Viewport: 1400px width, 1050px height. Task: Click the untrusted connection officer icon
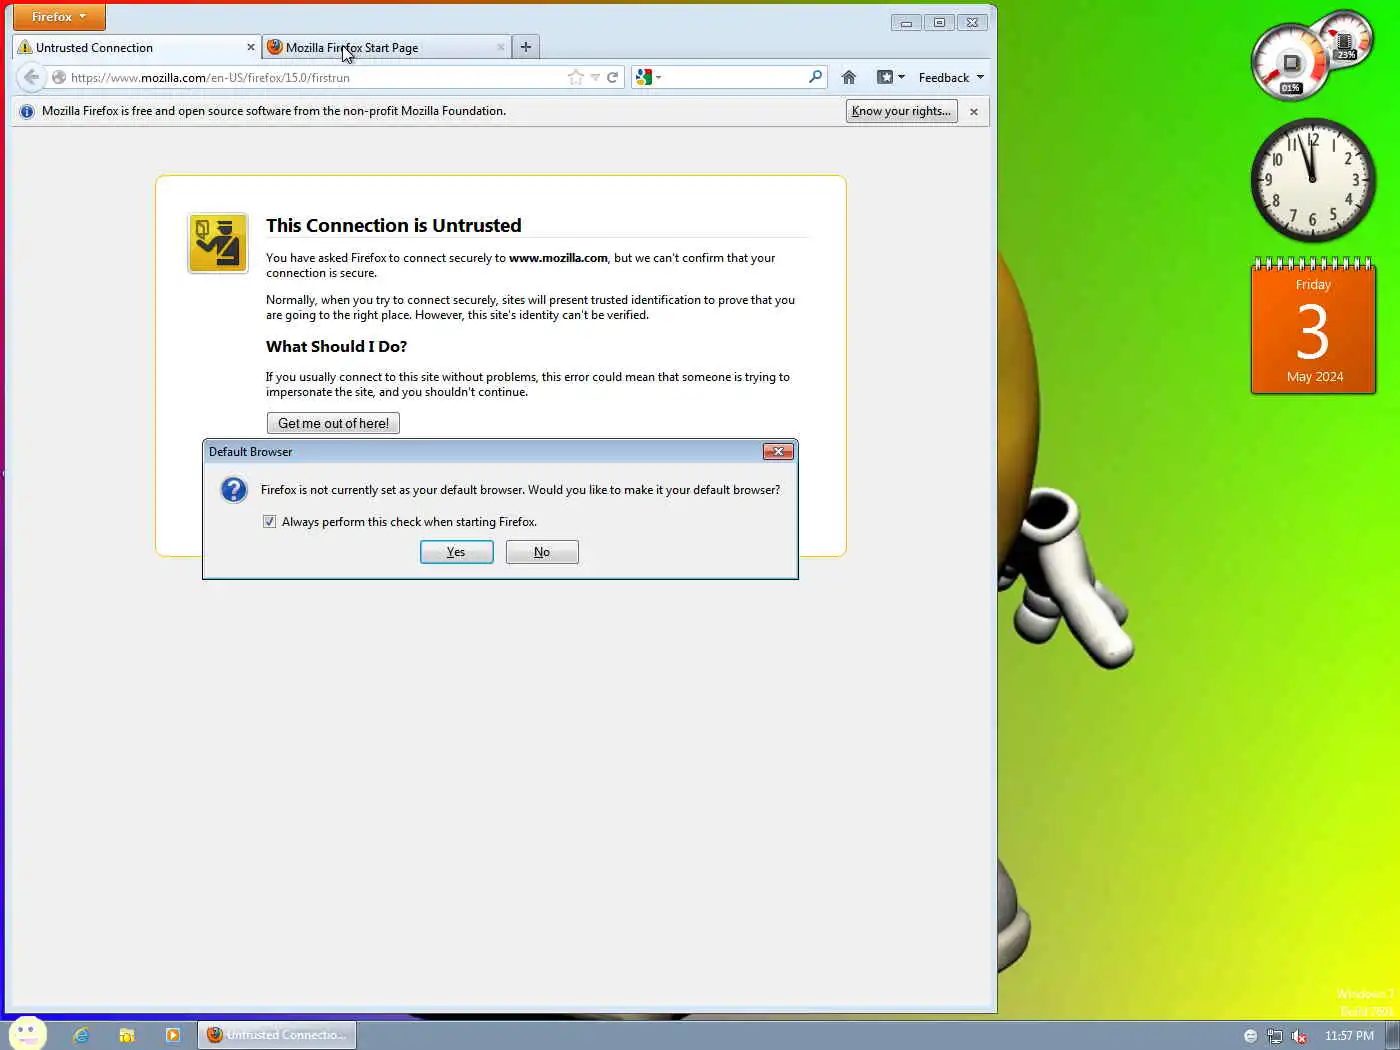(x=218, y=243)
